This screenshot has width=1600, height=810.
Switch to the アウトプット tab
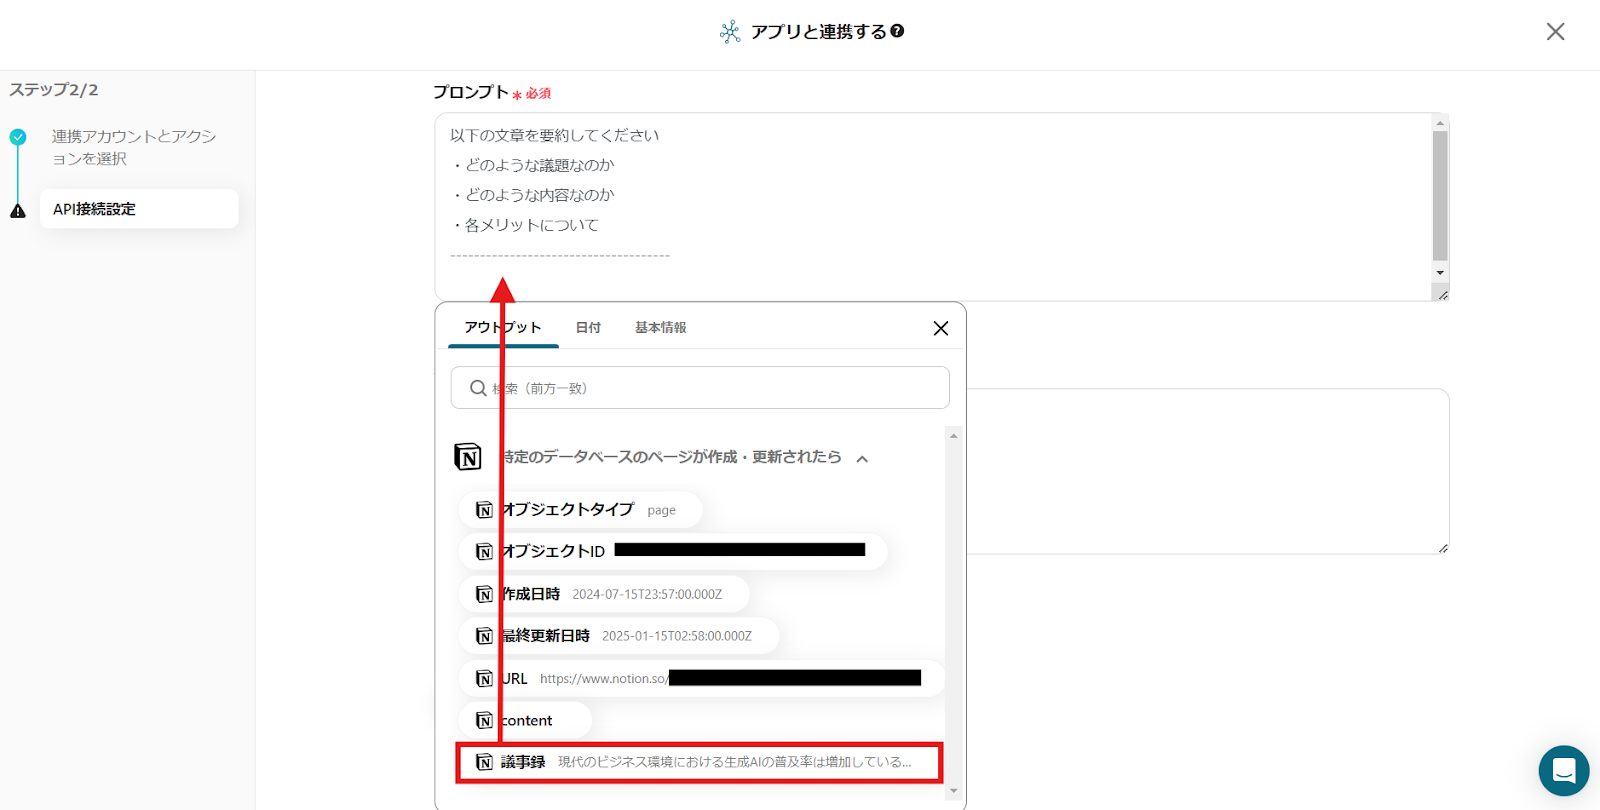[503, 328]
